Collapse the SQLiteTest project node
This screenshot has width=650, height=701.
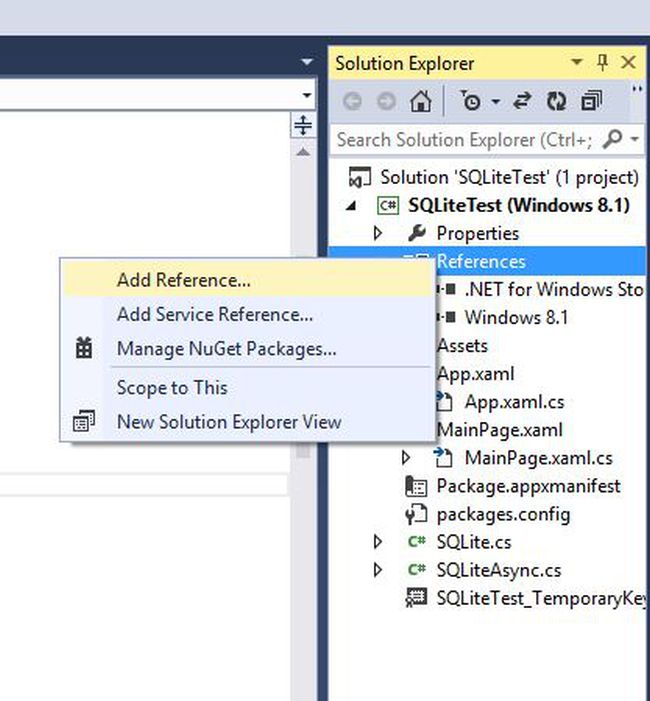click(350, 205)
